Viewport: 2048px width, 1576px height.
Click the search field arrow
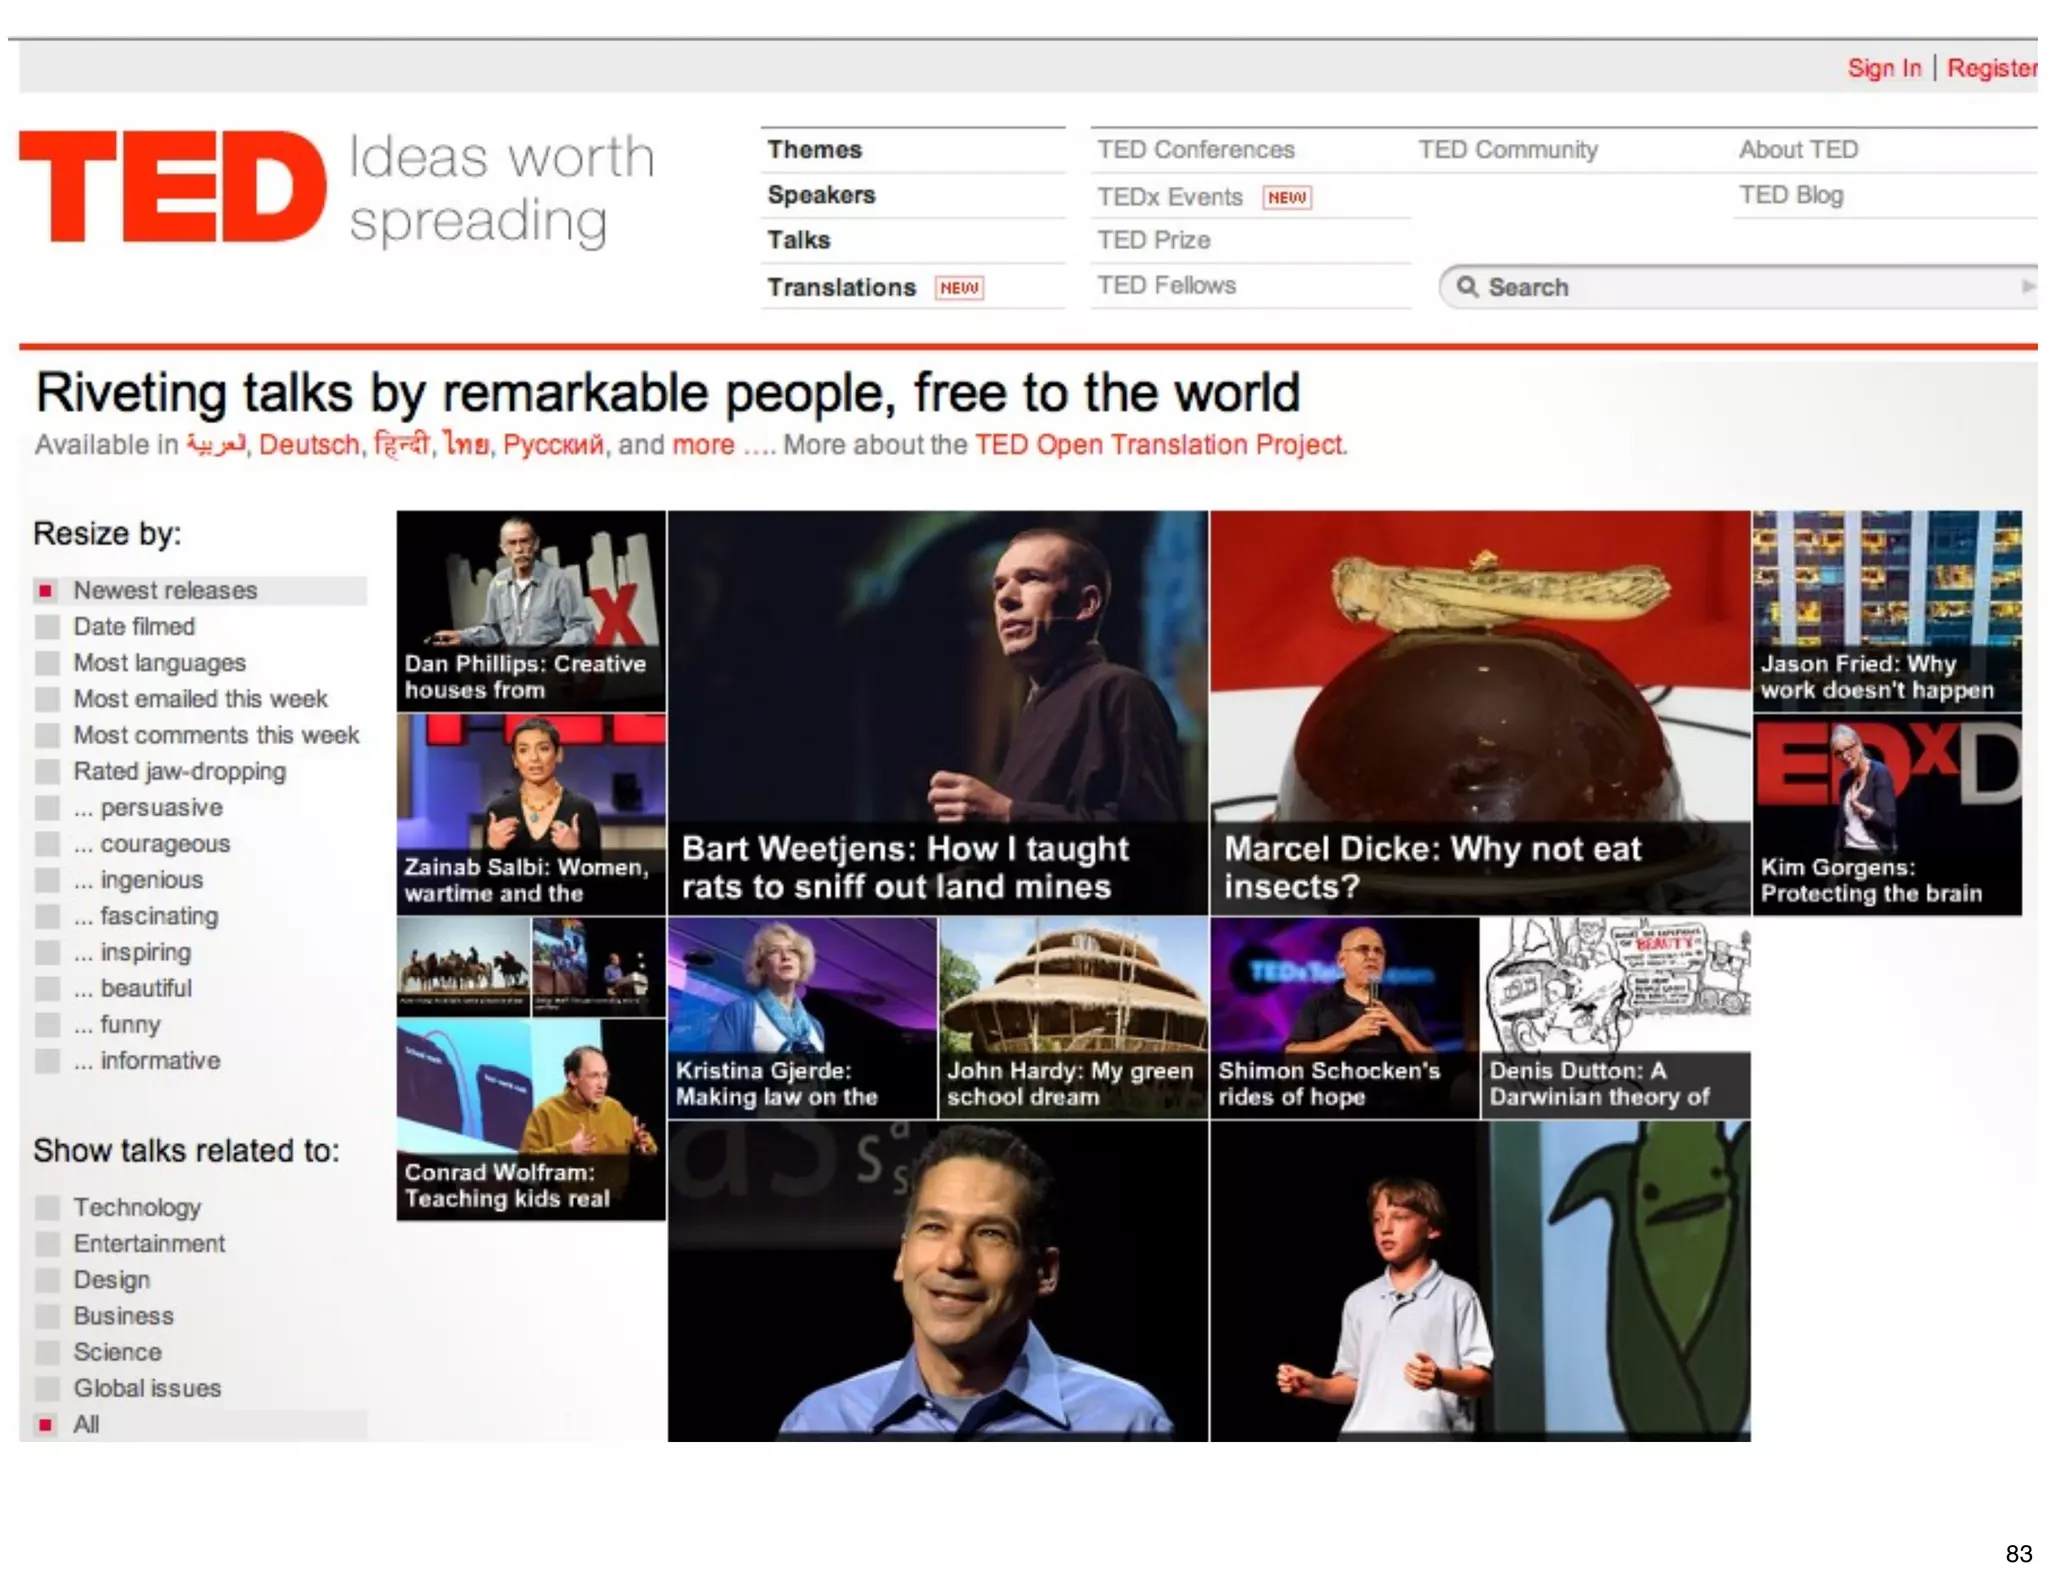tap(2026, 287)
